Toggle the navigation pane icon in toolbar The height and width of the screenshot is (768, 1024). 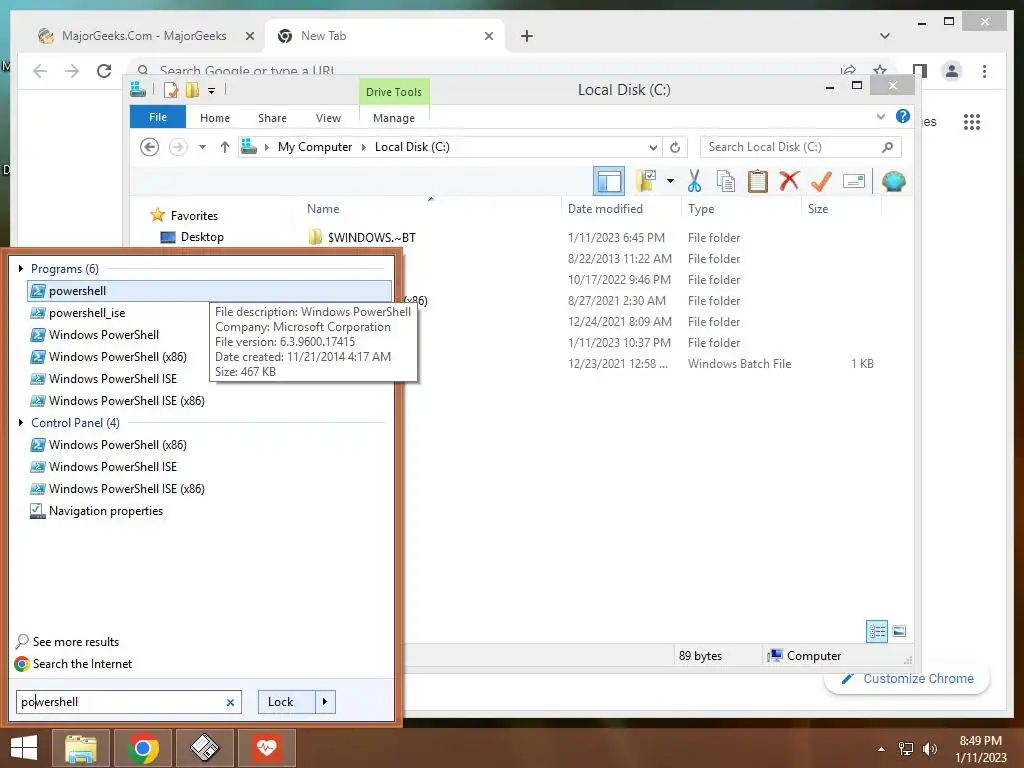[609, 181]
